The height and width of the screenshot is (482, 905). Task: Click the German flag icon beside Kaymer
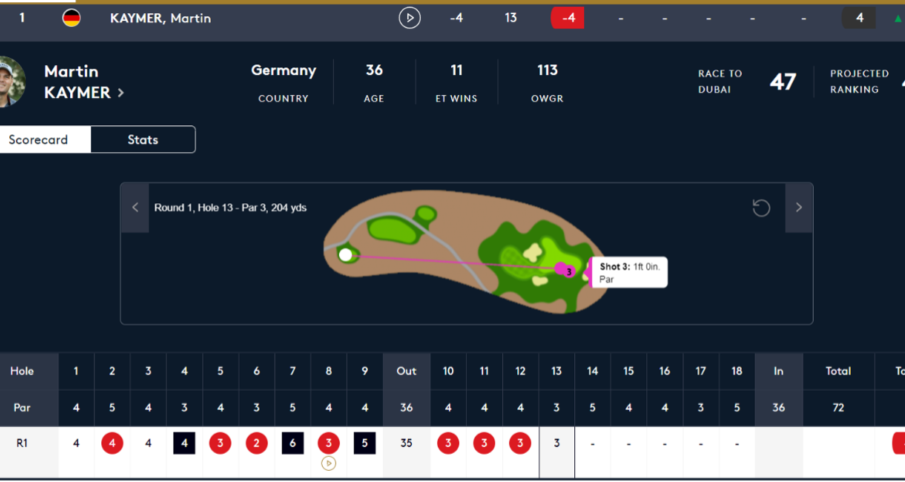[72, 18]
